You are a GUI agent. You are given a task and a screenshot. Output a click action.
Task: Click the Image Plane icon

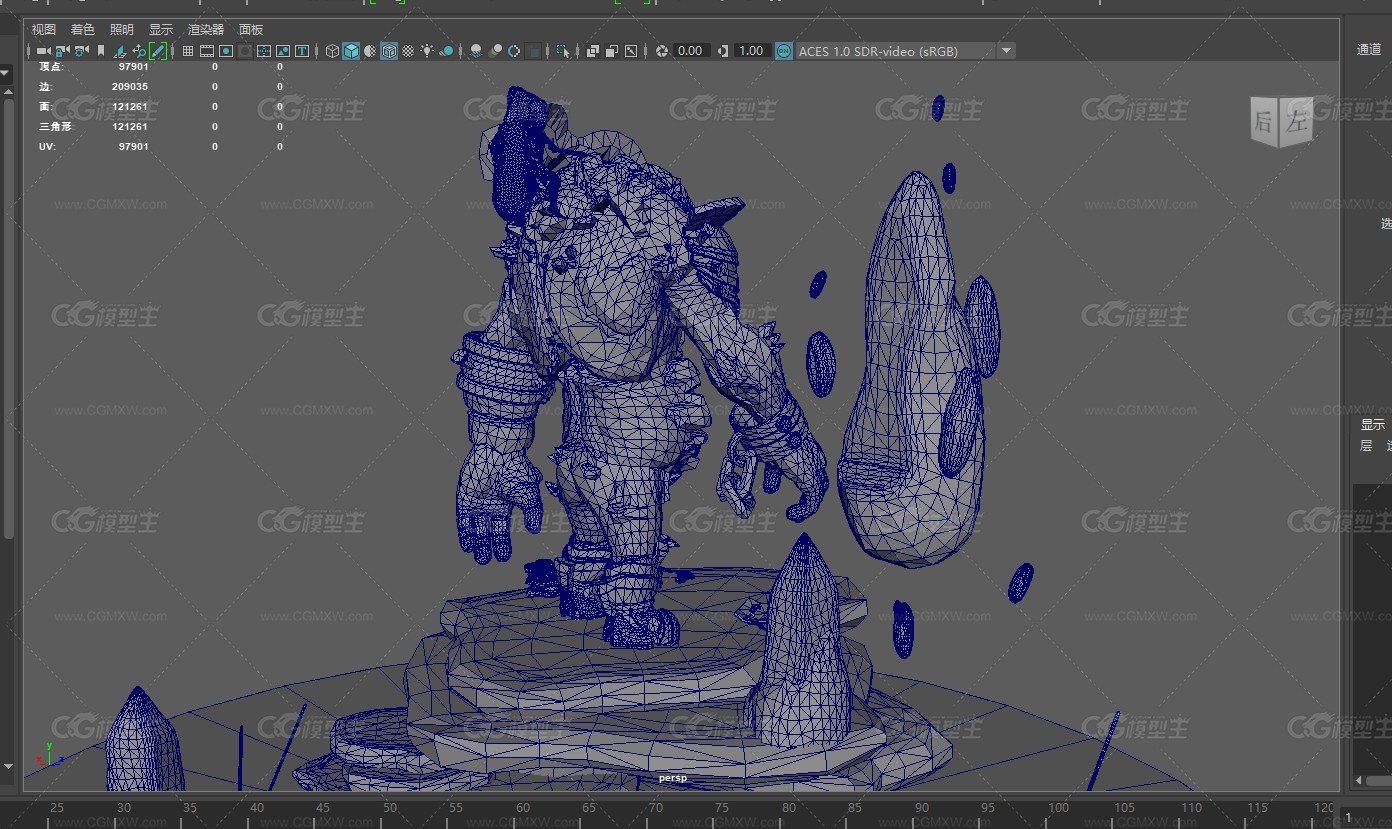(x=120, y=51)
